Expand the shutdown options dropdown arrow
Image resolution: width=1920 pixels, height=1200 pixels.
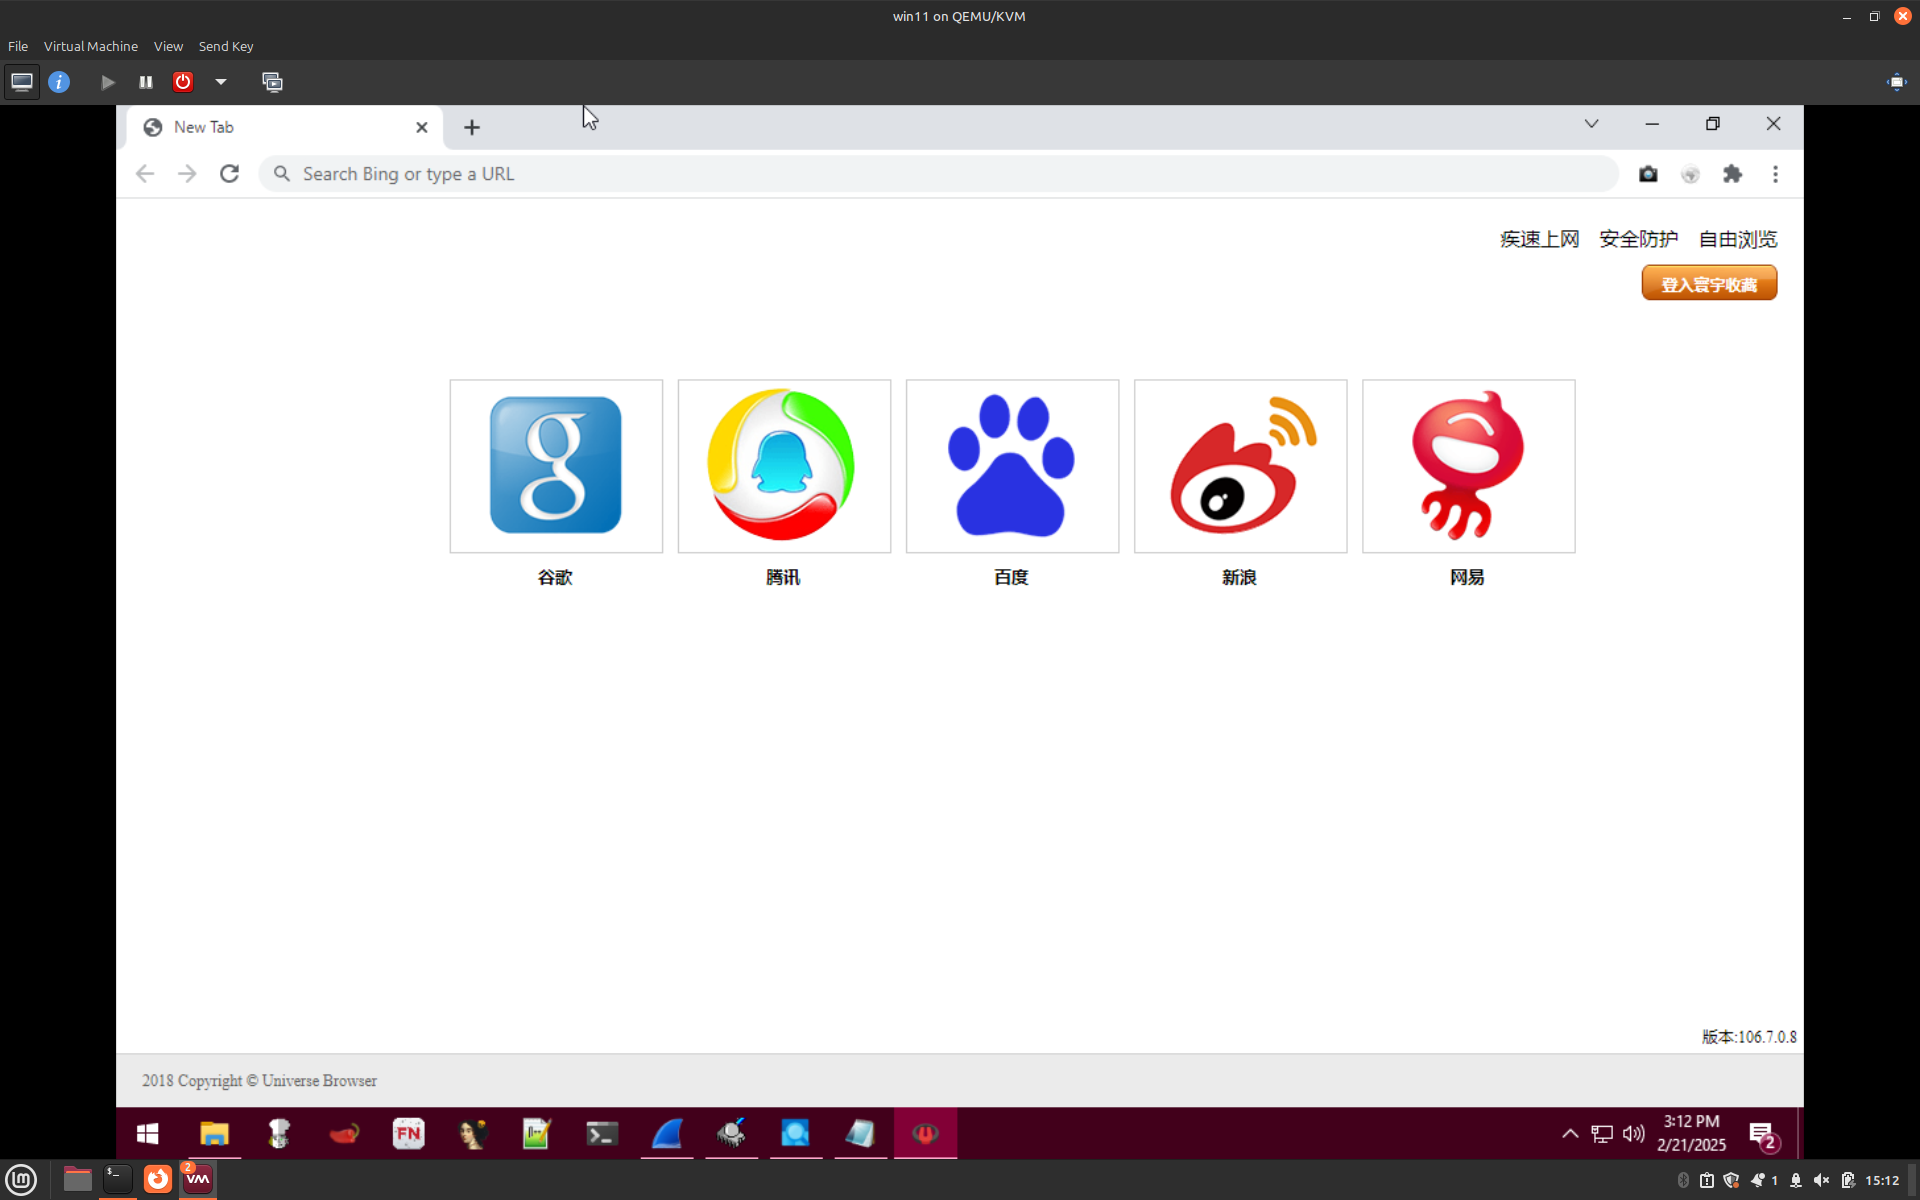tap(221, 82)
